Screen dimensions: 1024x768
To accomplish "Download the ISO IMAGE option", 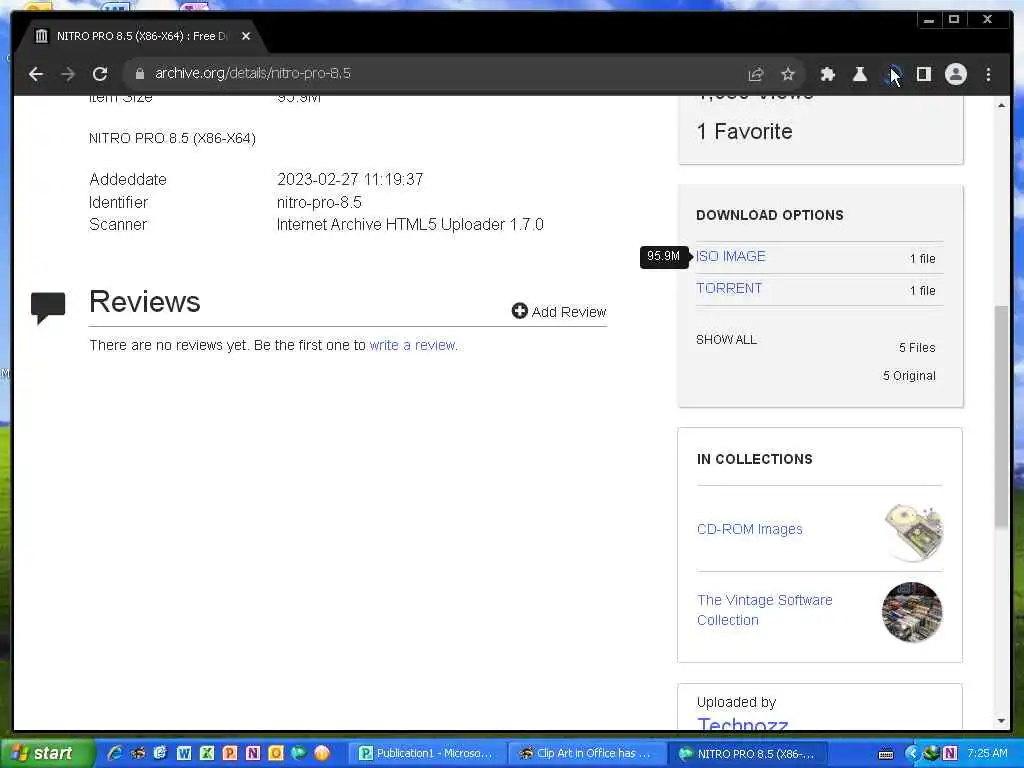I will tap(730, 256).
